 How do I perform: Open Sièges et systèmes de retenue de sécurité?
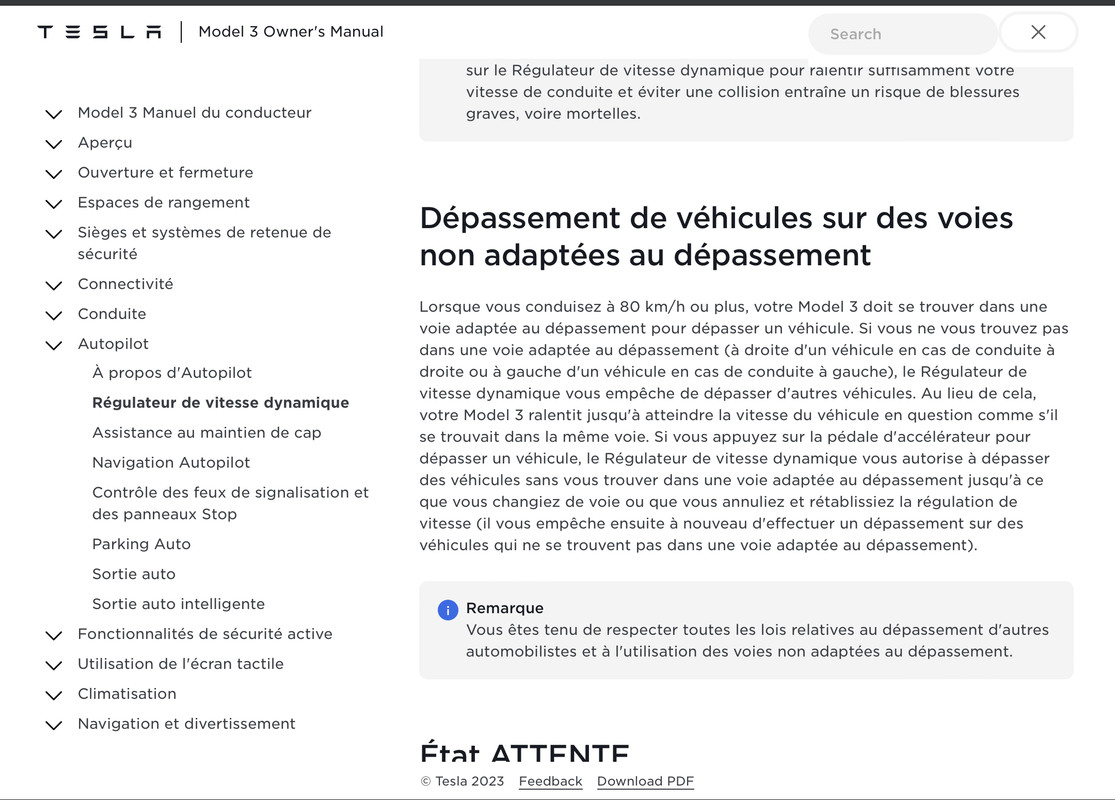(204, 243)
